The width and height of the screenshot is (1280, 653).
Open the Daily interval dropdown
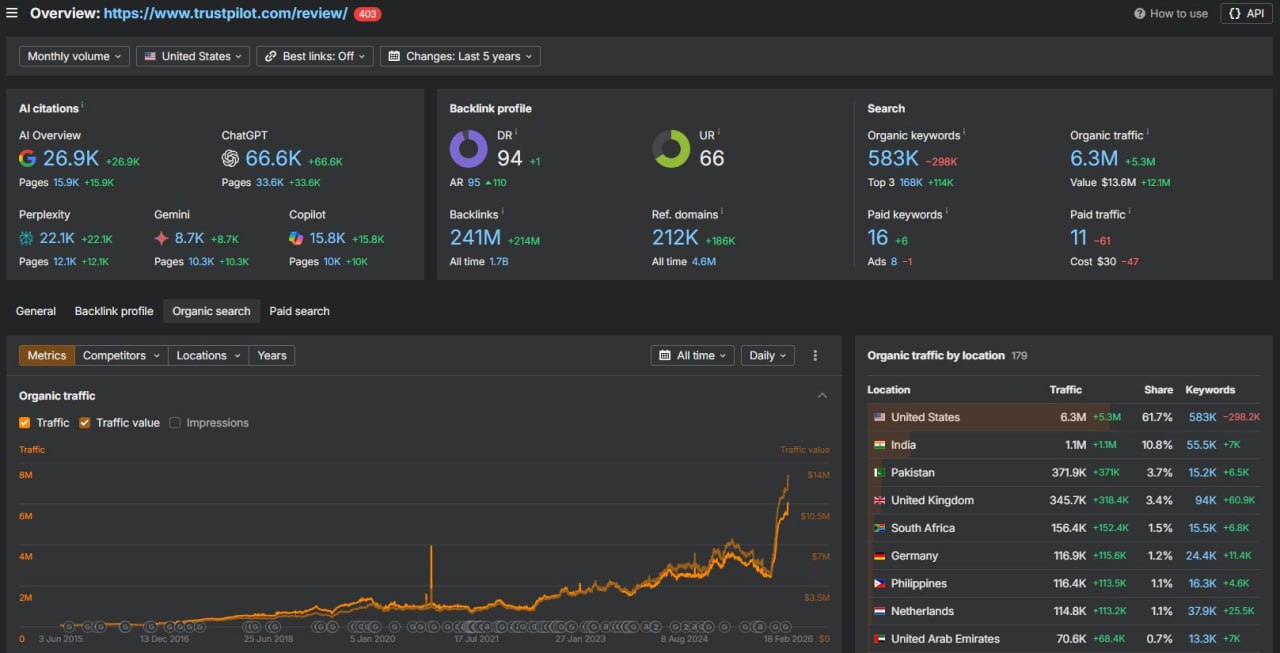pos(768,355)
